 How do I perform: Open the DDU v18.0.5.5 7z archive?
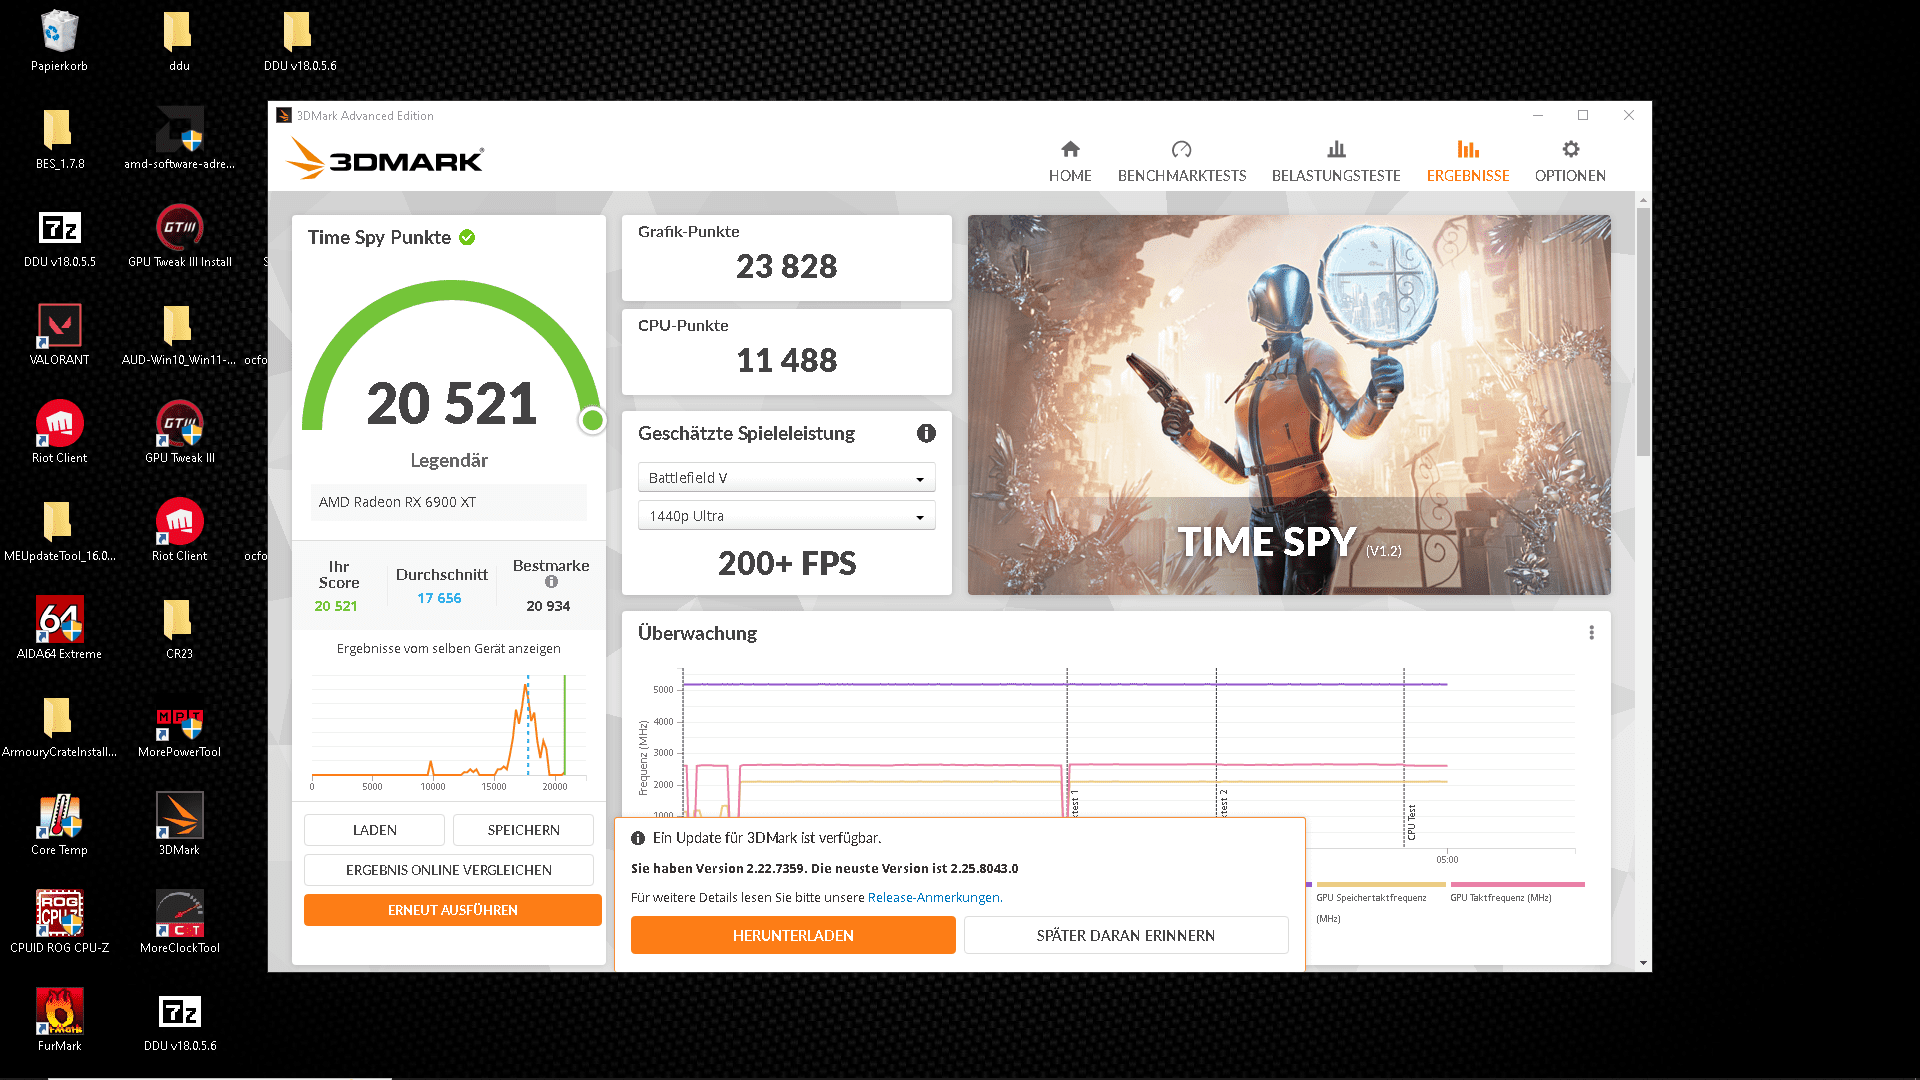(59, 236)
